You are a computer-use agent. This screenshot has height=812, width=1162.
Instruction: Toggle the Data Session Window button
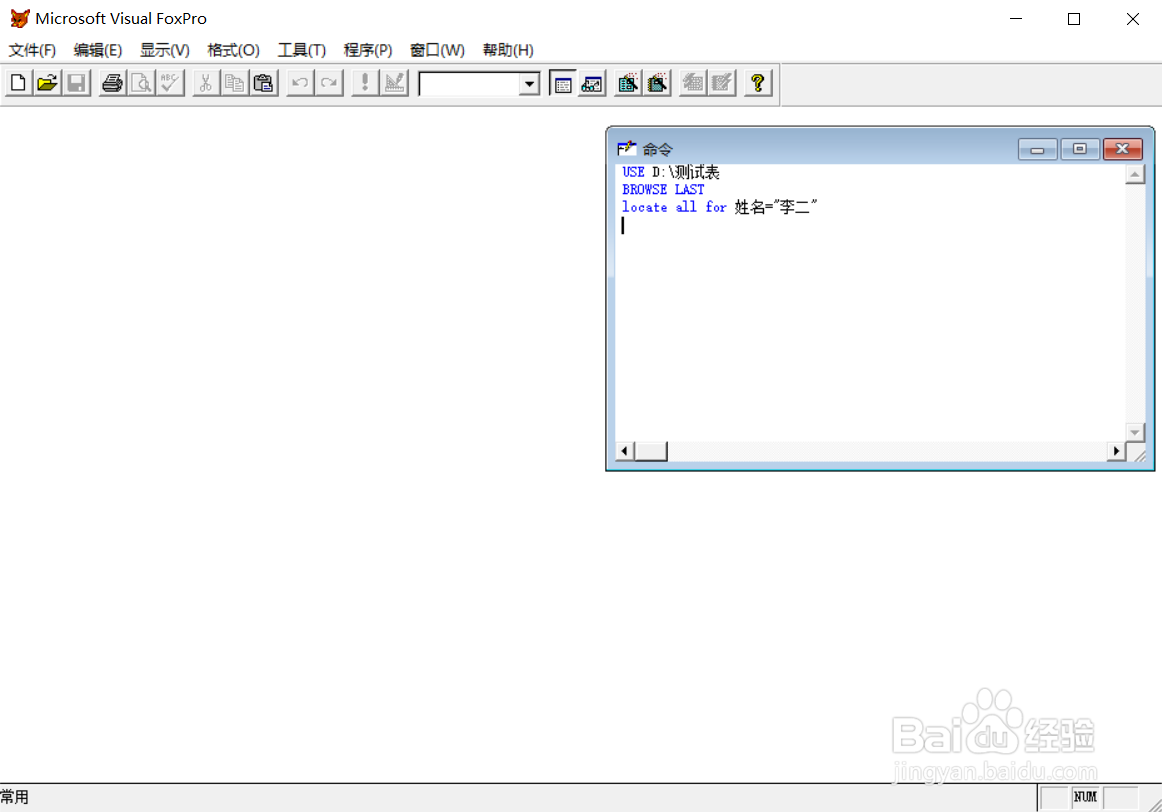(592, 83)
